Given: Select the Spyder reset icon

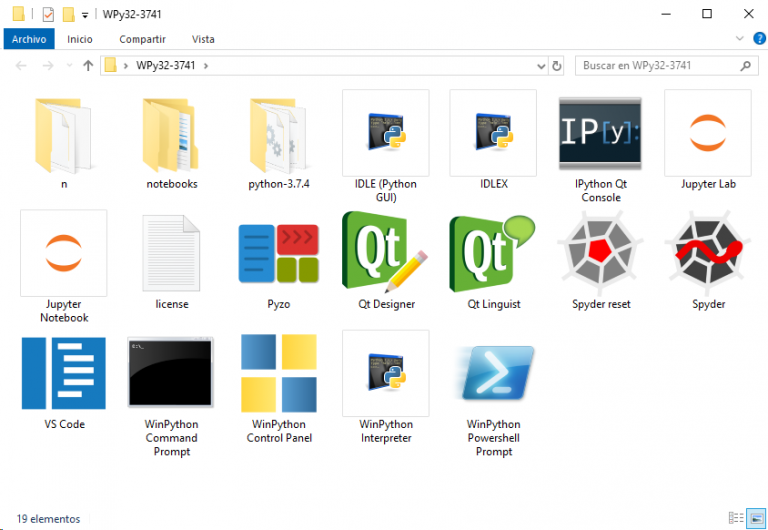Looking at the screenshot, I should pyautogui.click(x=600, y=253).
